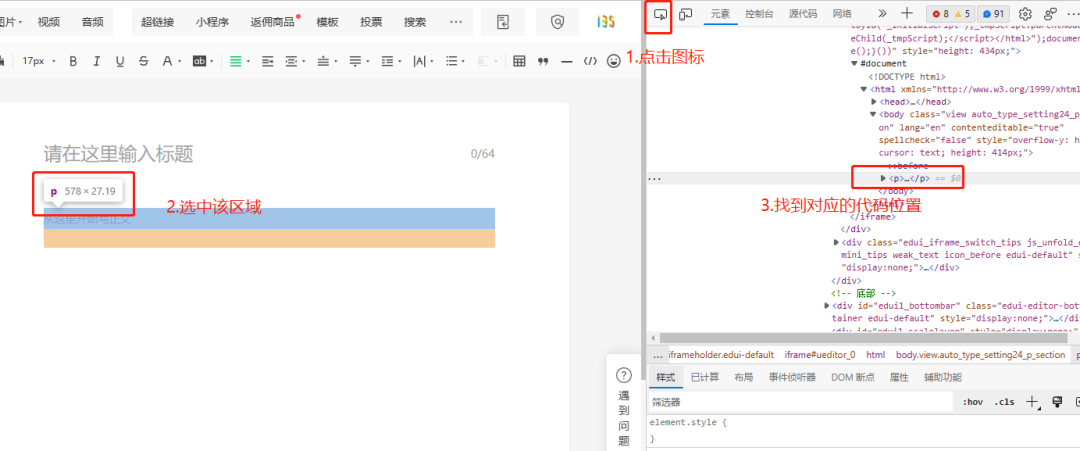1080x451 pixels.
Task: Select the 元素 tab
Action: (720, 13)
